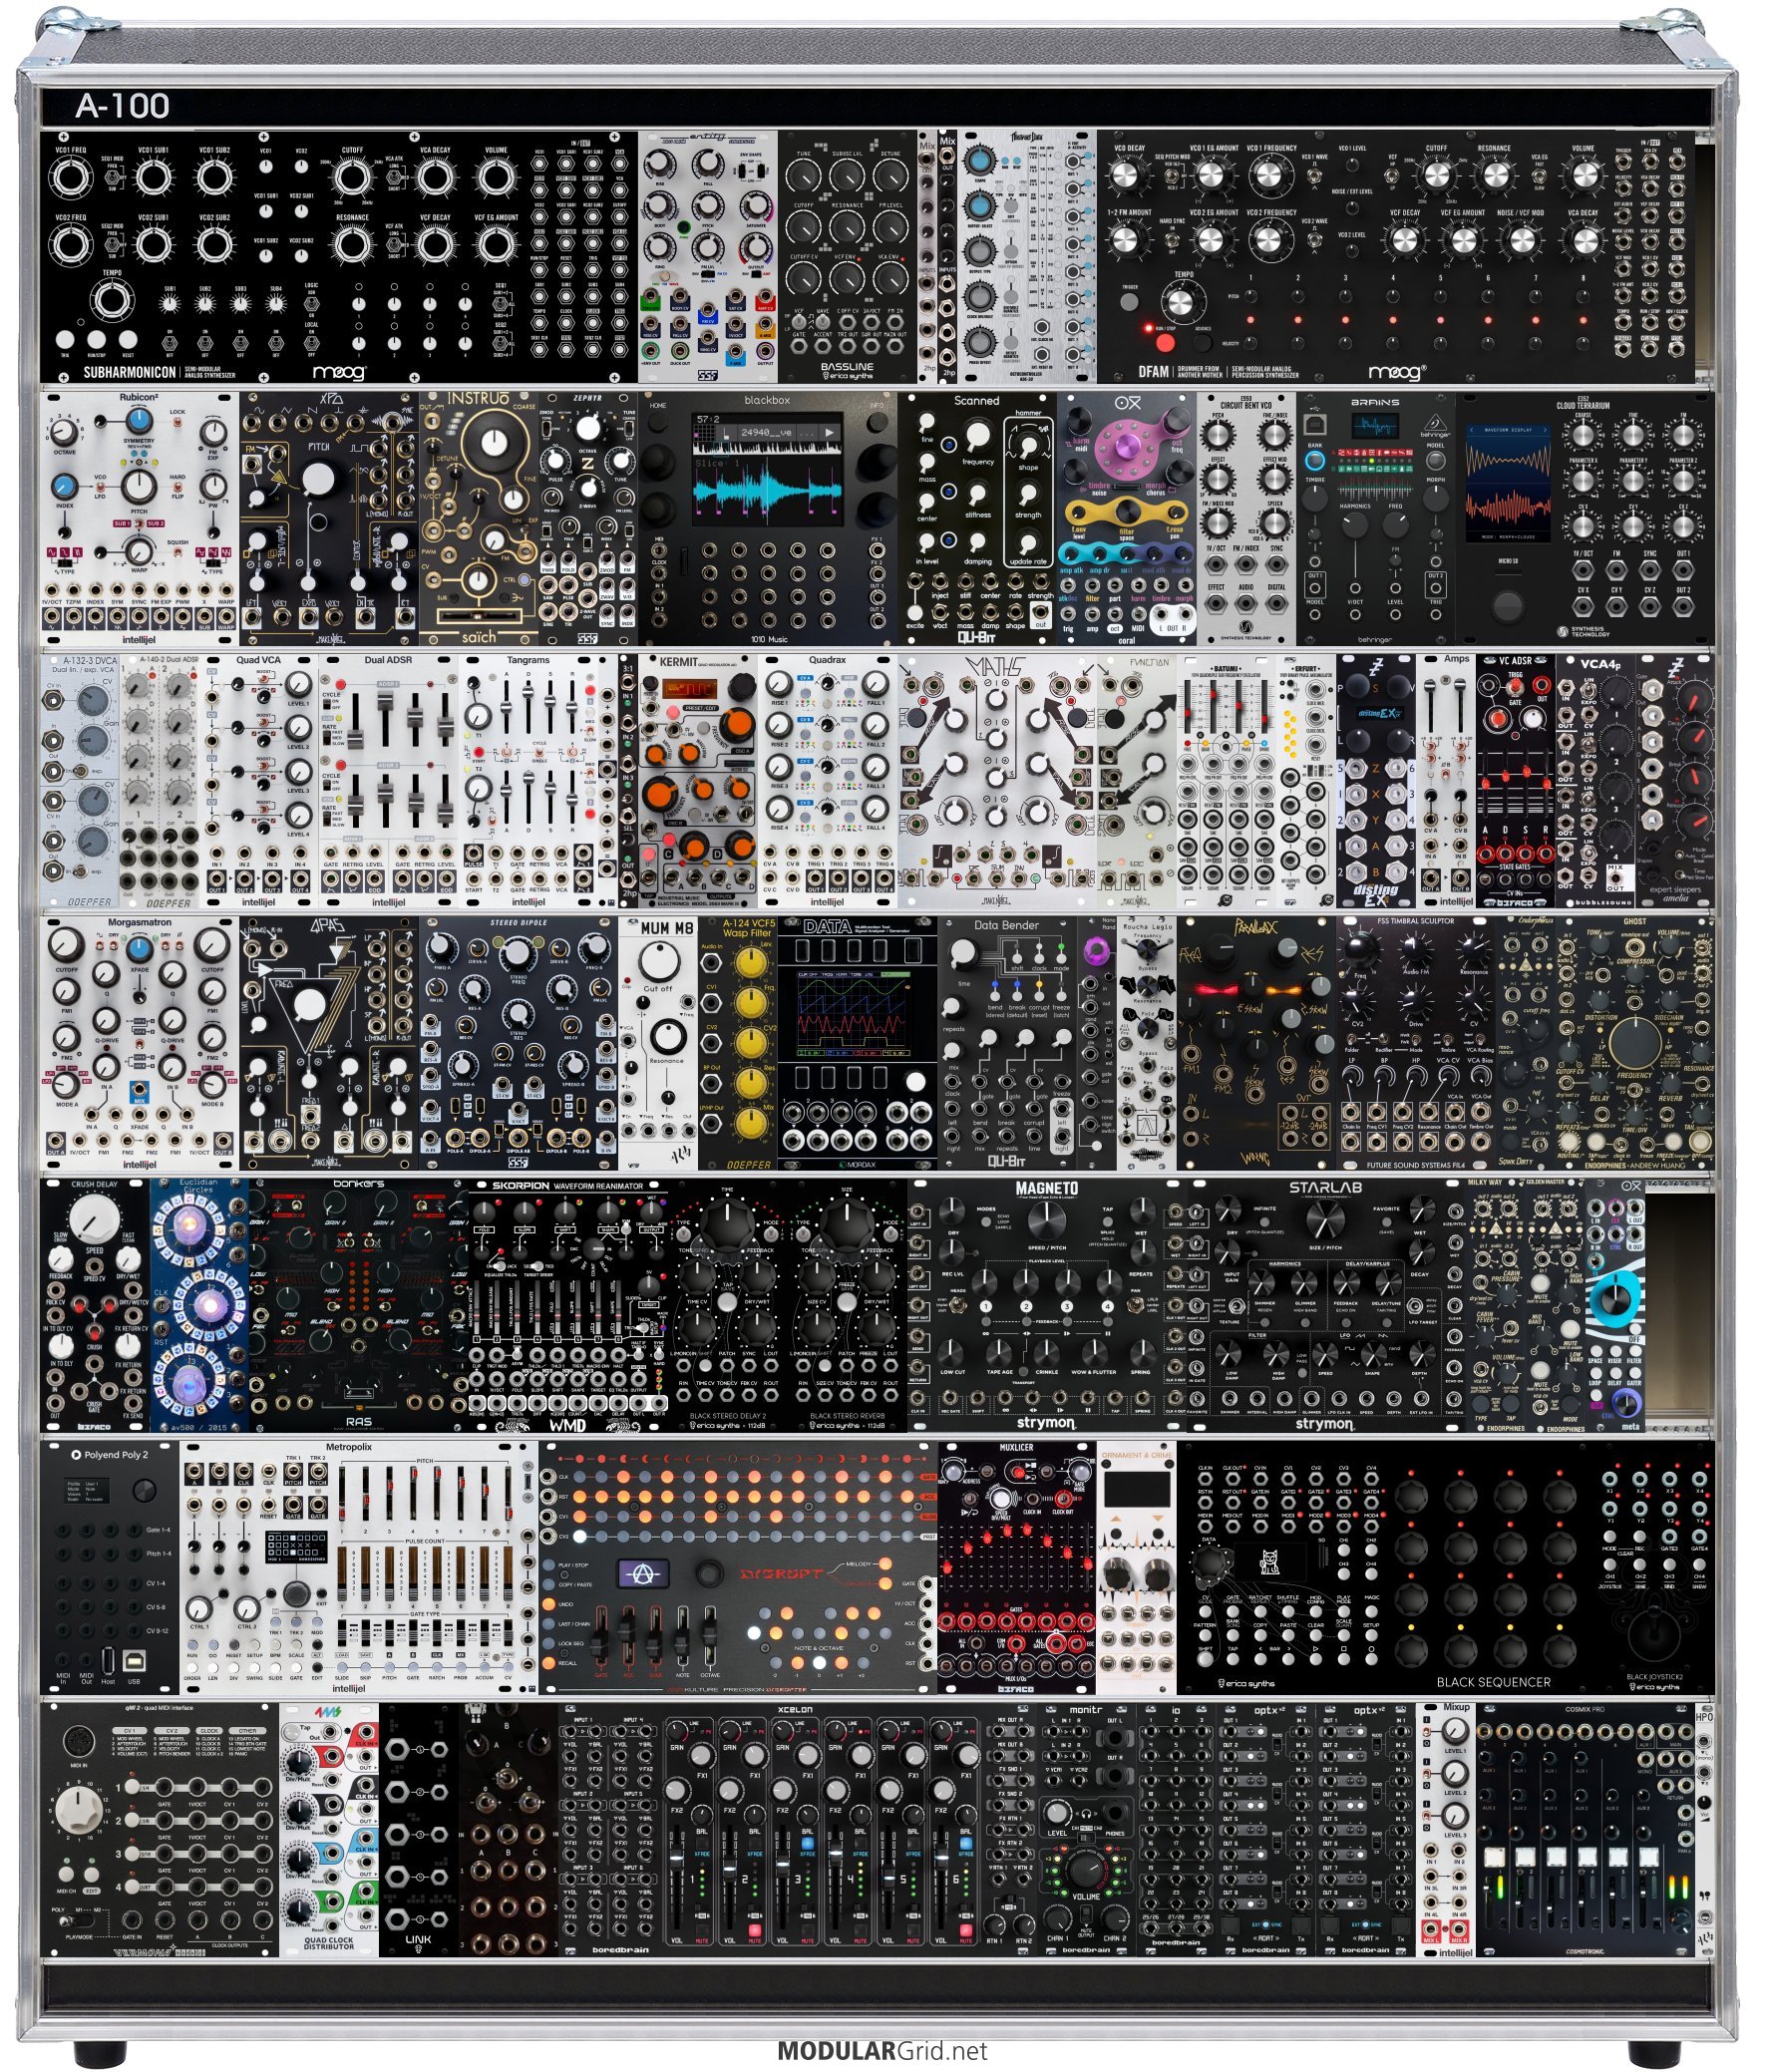
Task: Select the Intellijel Mixup module
Action: coord(1446,1831)
